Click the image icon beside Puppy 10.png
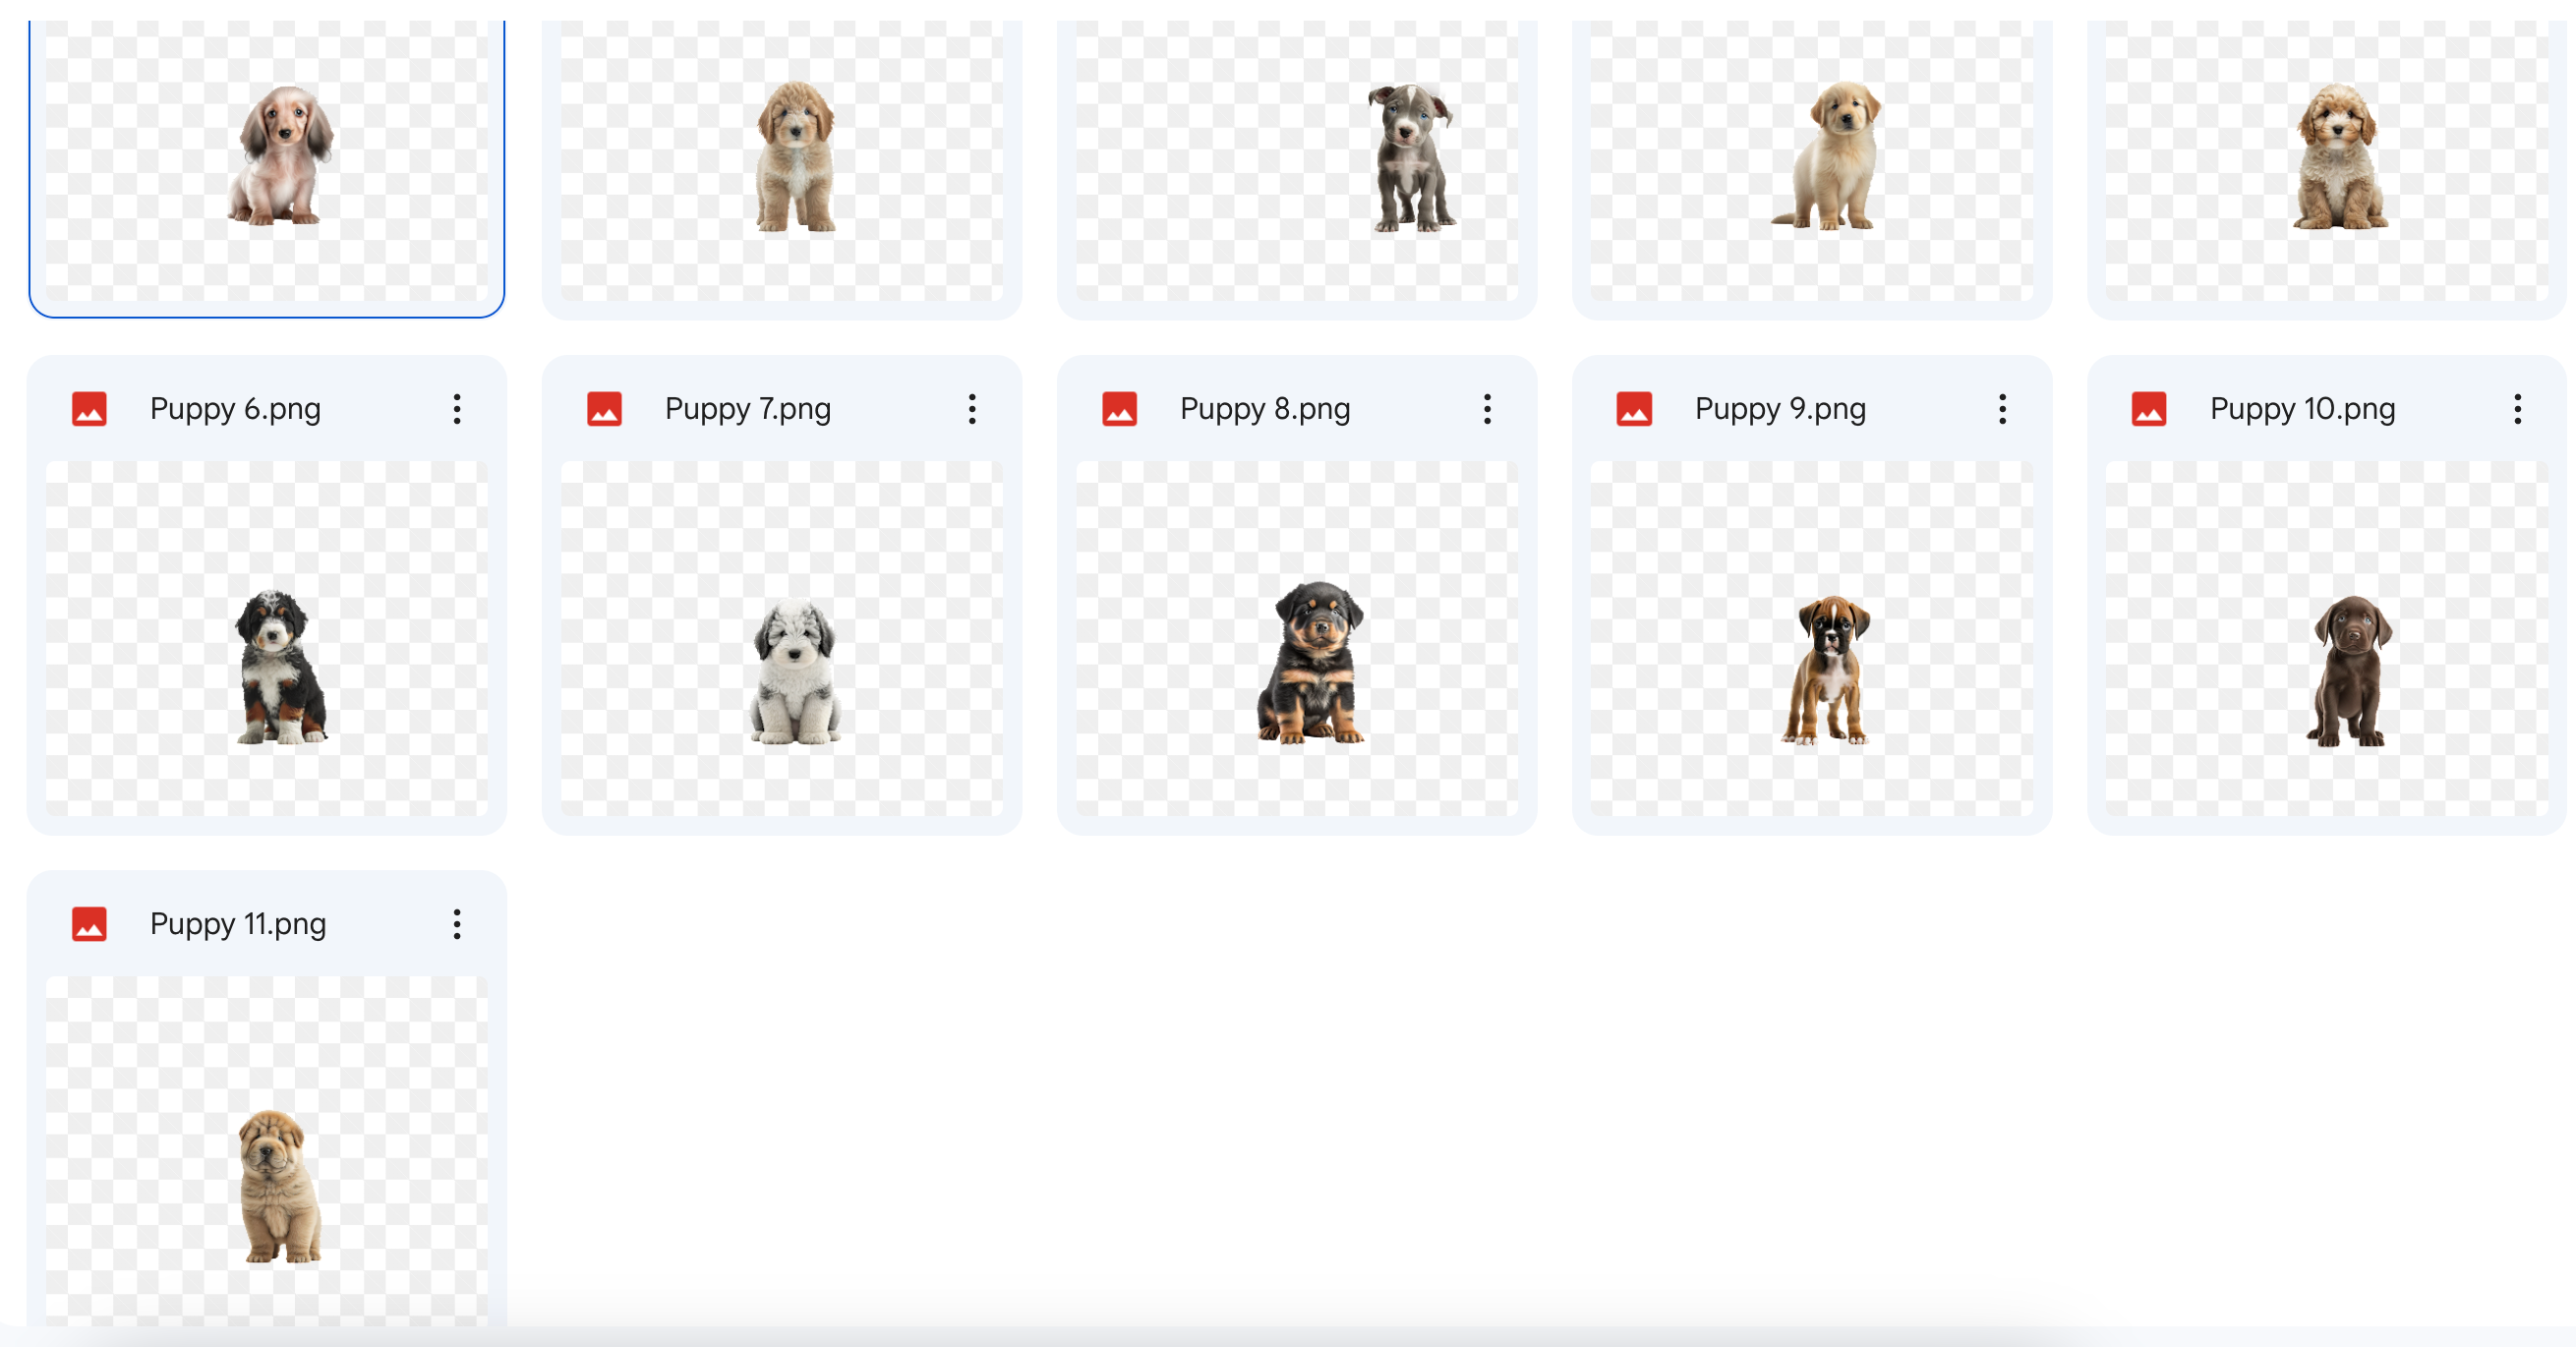The image size is (2576, 1347). coord(2148,409)
